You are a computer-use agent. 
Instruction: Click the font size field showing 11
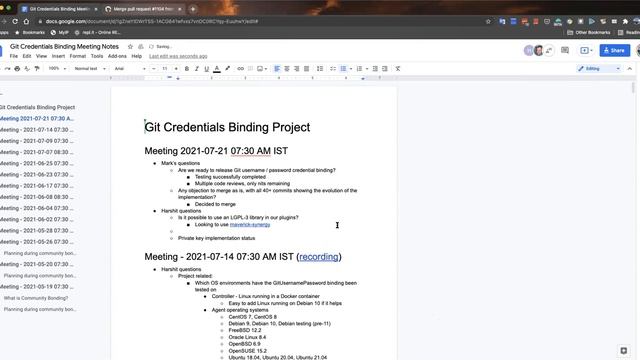point(165,69)
